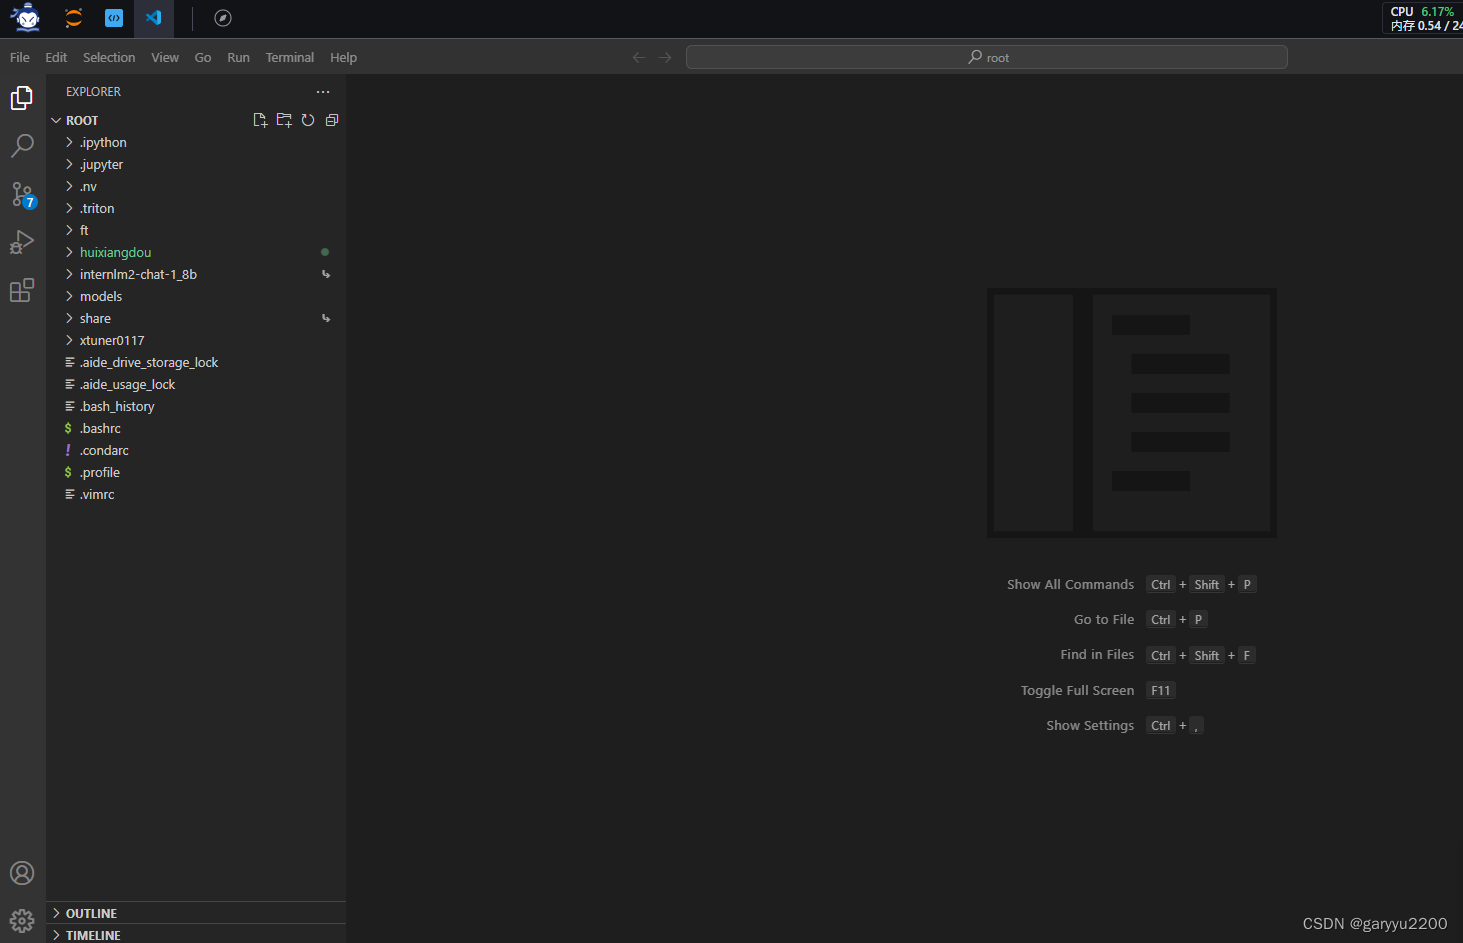Collapse all folders in Explorer
Image resolution: width=1463 pixels, height=943 pixels.
click(331, 120)
